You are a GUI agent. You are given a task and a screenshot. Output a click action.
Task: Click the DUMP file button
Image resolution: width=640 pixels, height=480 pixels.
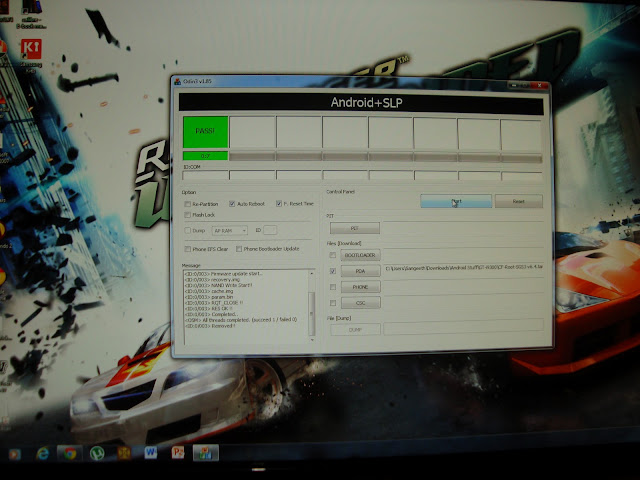coord(356,329)
